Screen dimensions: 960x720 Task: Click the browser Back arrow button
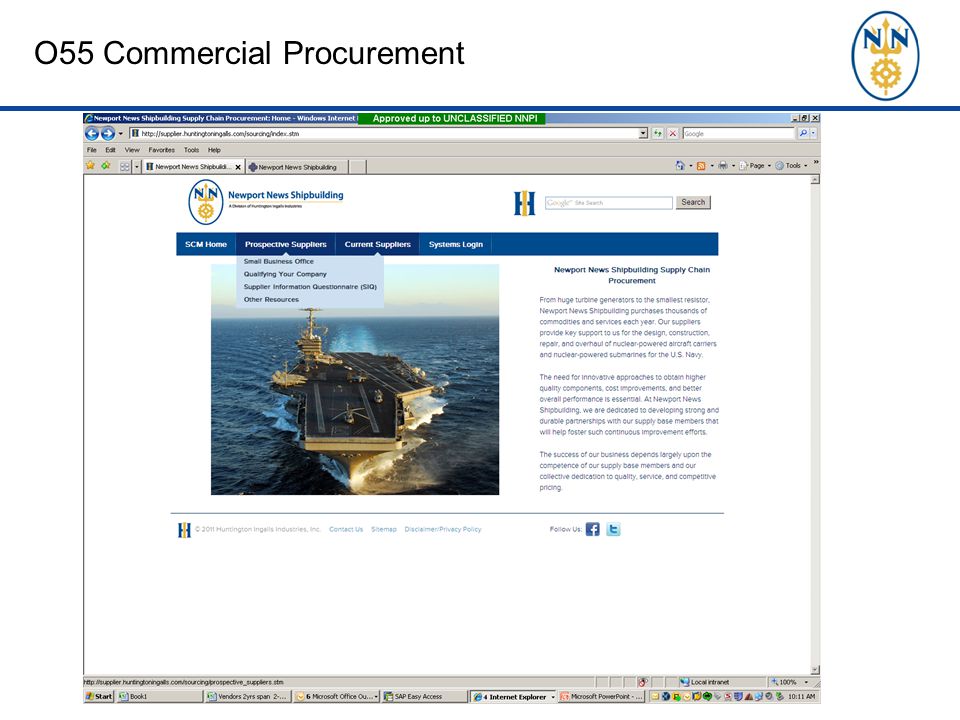[92, 133]
